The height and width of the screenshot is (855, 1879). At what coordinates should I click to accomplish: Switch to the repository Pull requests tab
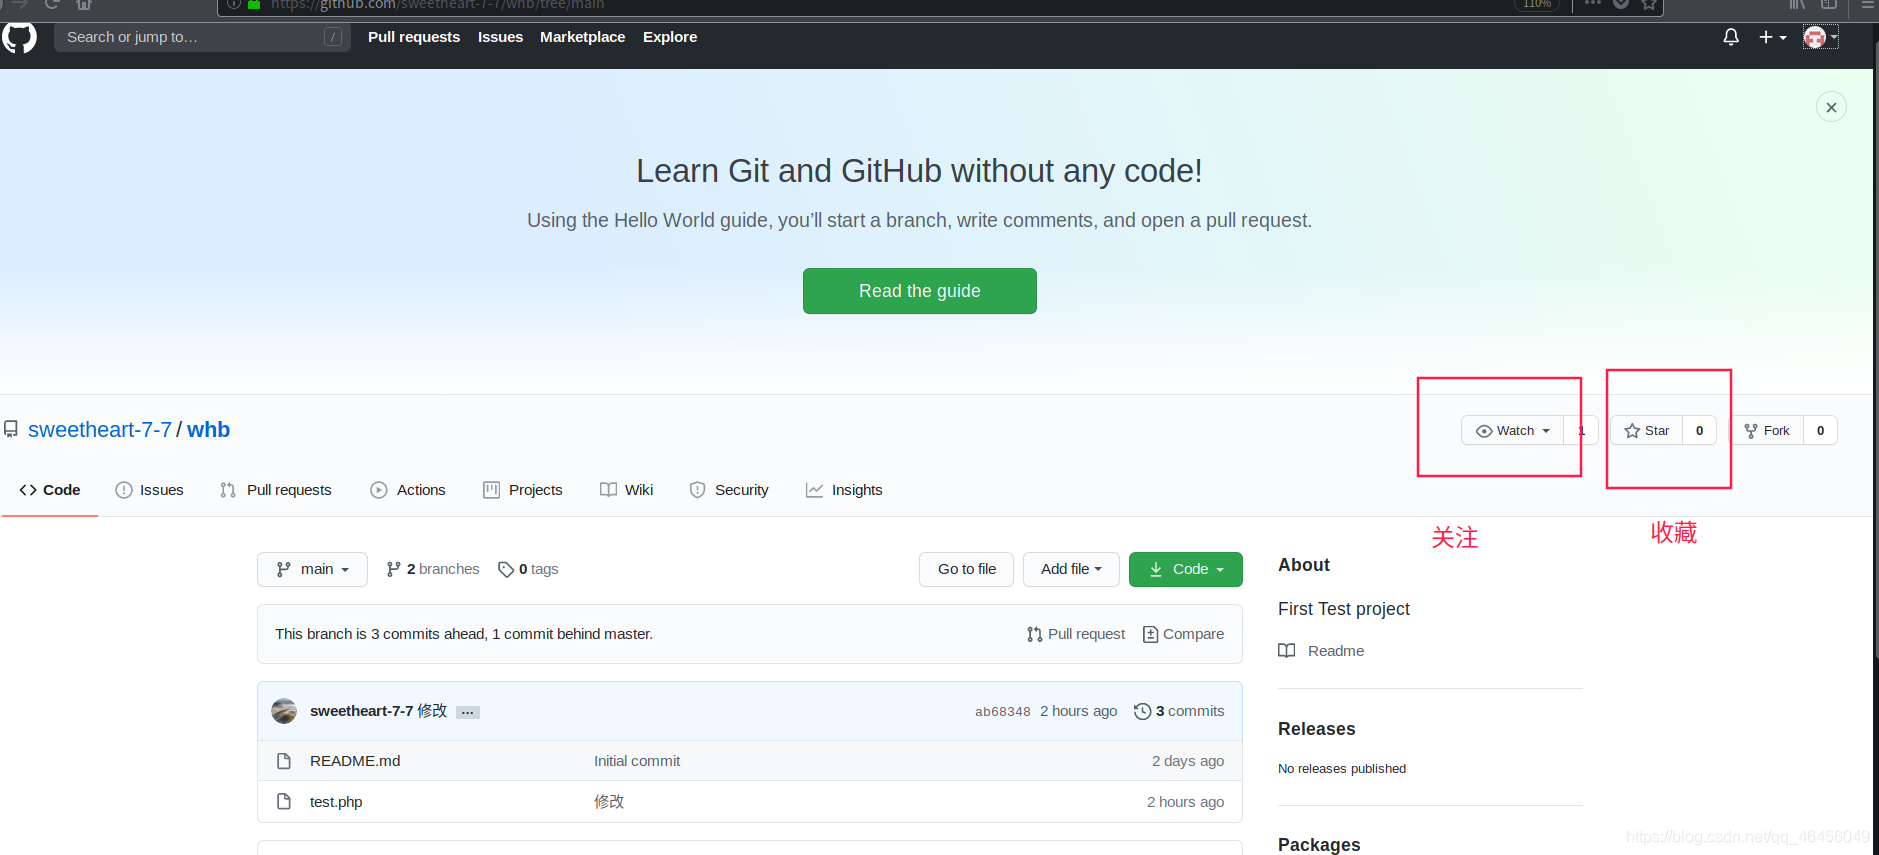point(276,490)
